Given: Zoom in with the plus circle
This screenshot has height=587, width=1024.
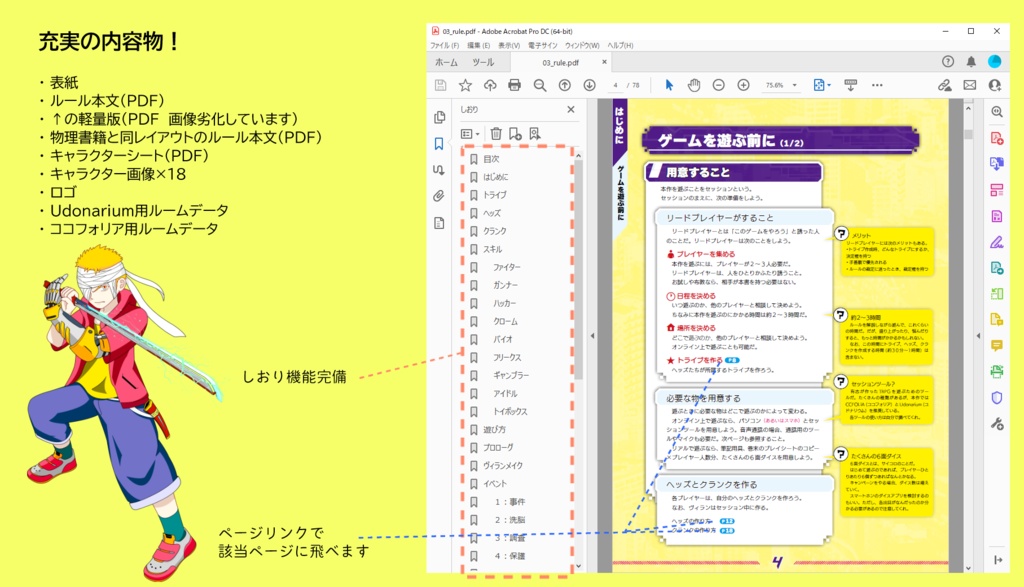Looking at the screenshot, I should click(x=743, y=86).
